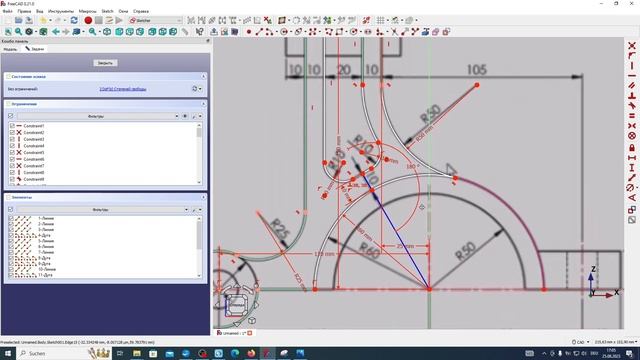Toggle checkbox for Constraint3
This screenshot has height=360, width=640.
12,139
